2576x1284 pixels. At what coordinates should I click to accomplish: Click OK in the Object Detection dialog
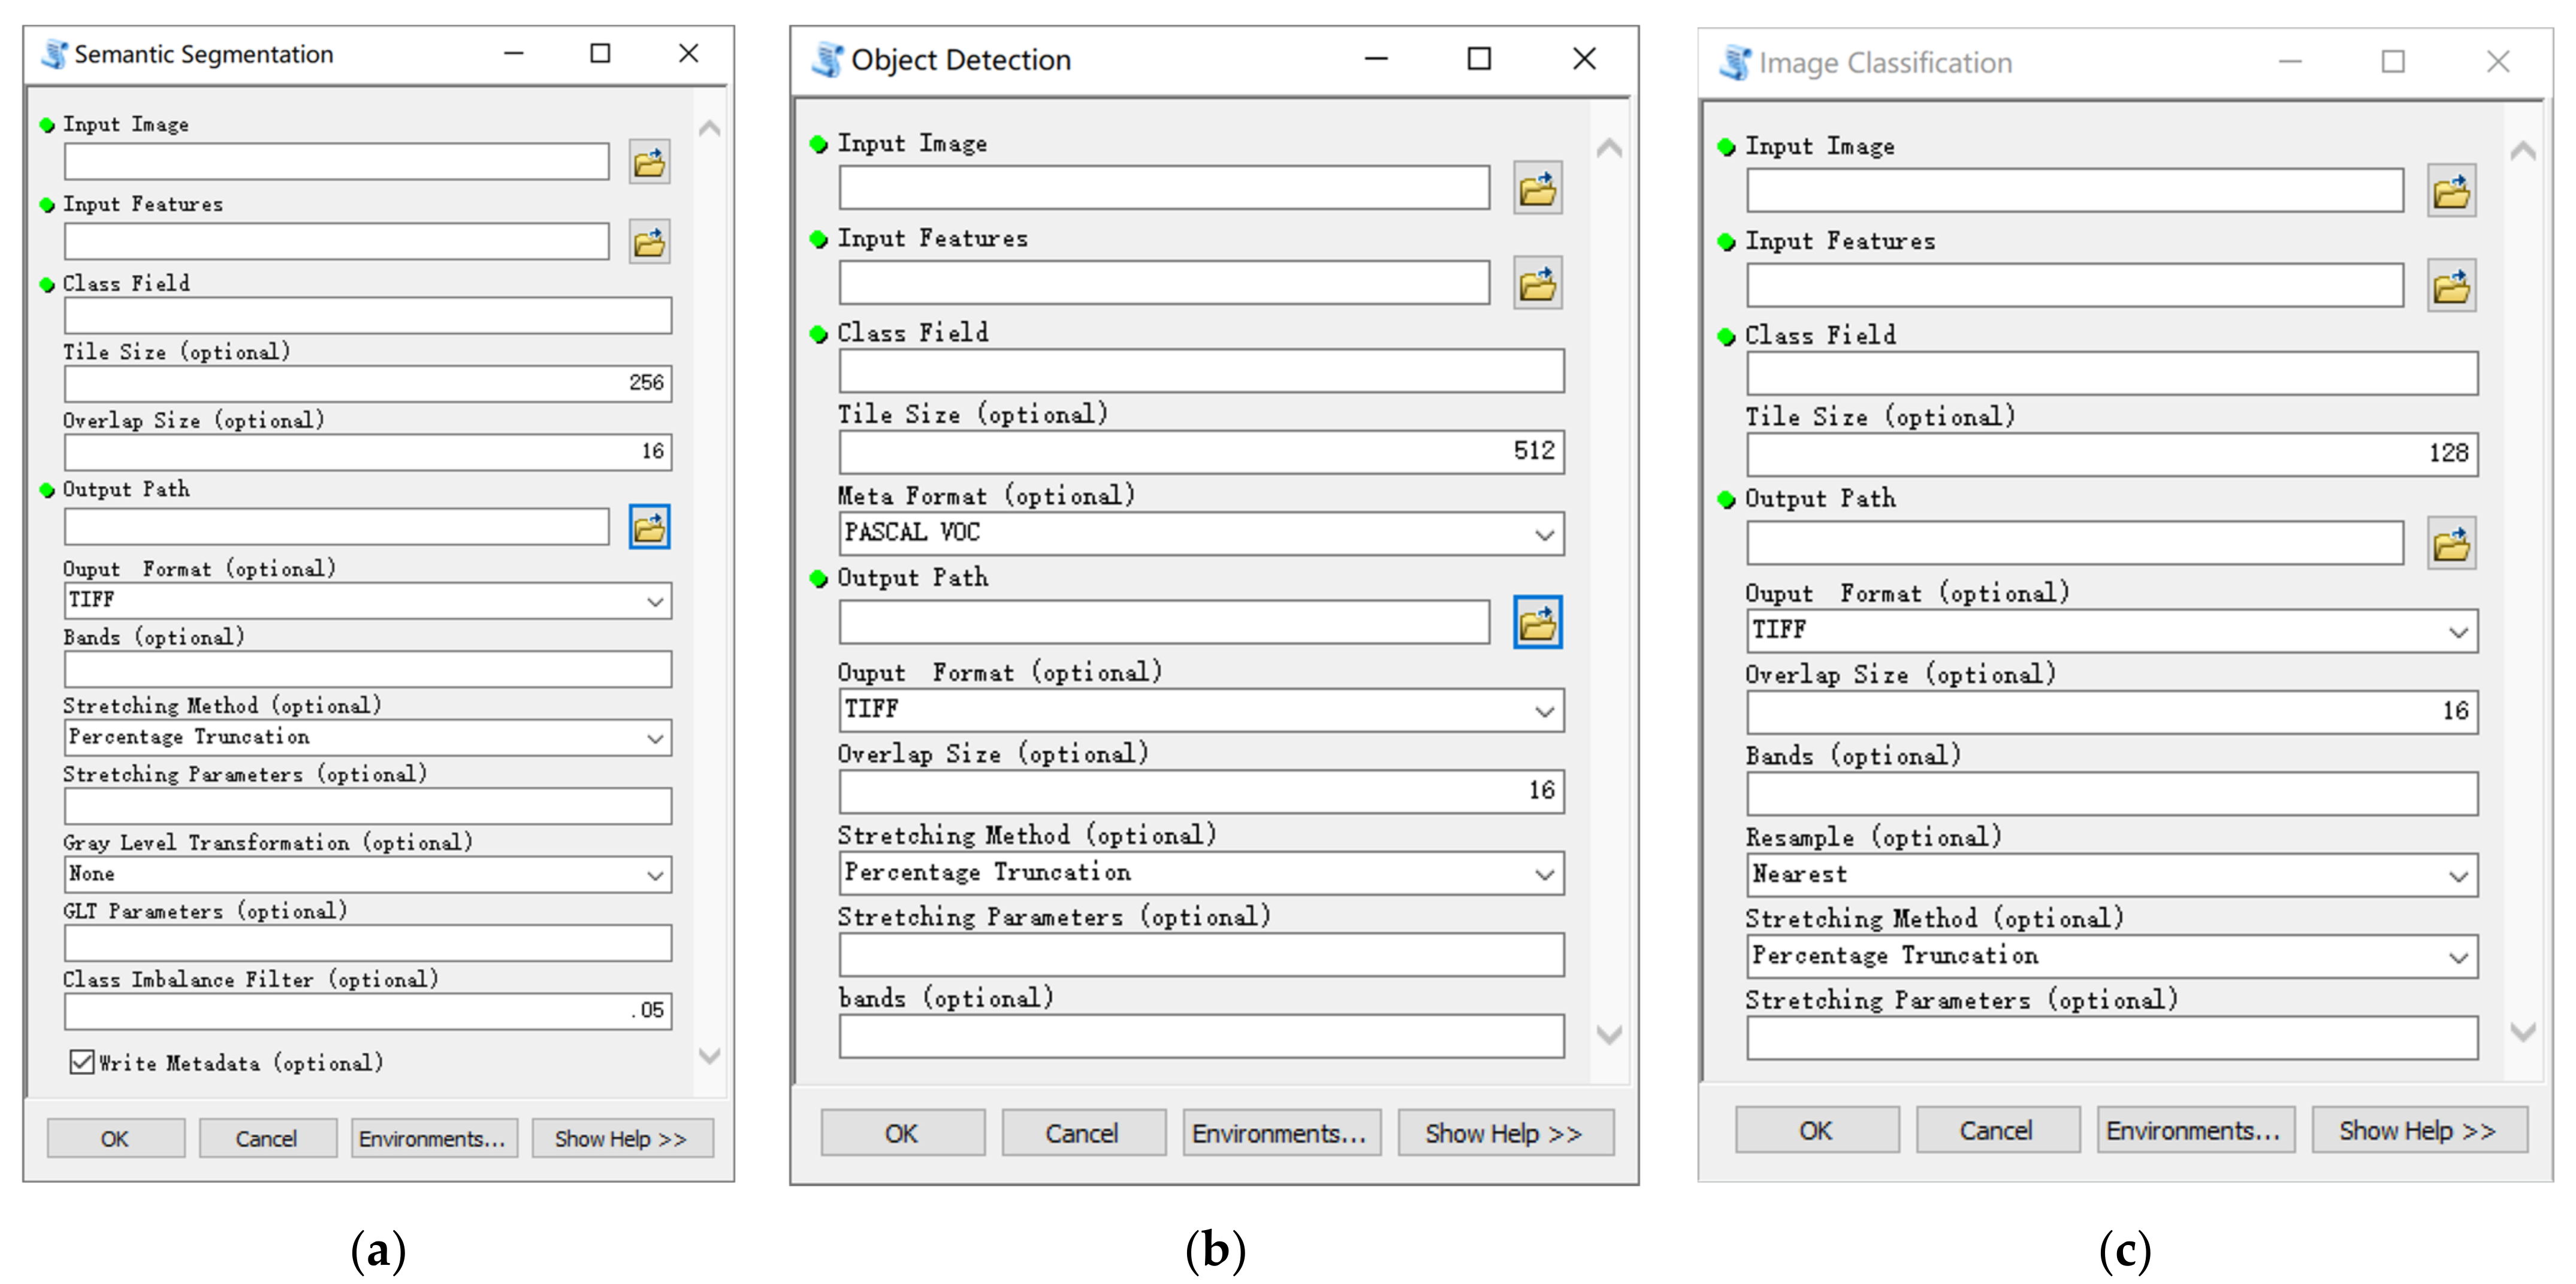901,1133
